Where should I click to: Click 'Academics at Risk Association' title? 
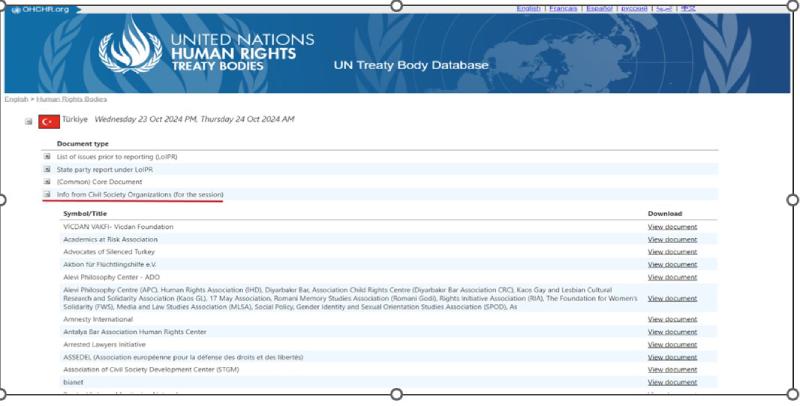(x=110, y=239)
